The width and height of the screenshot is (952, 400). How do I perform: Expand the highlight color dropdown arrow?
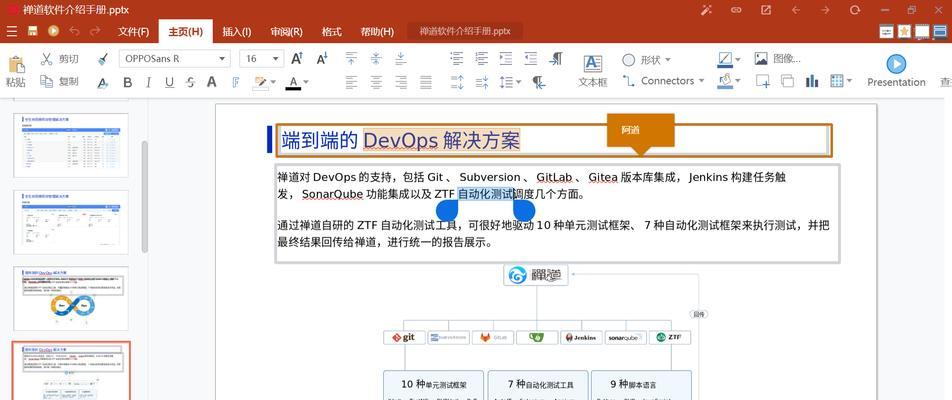[273, 82]
